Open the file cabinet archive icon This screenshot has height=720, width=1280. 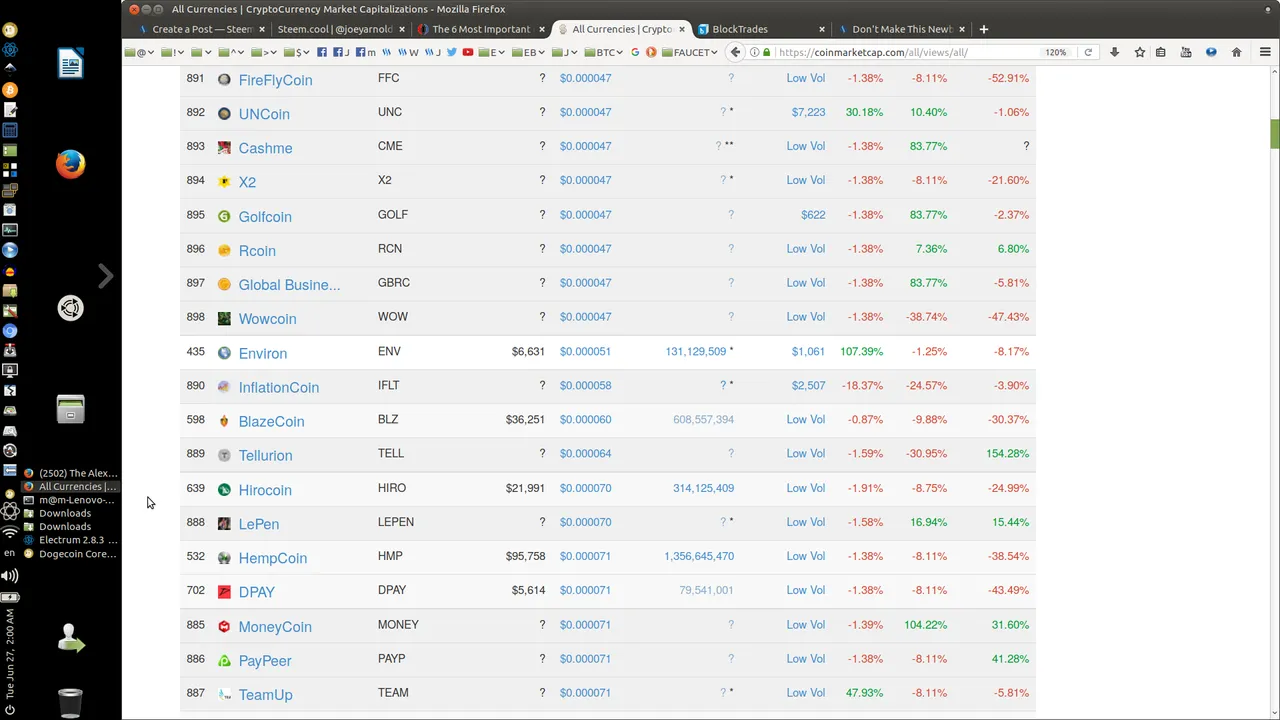(x=70, y=408)
